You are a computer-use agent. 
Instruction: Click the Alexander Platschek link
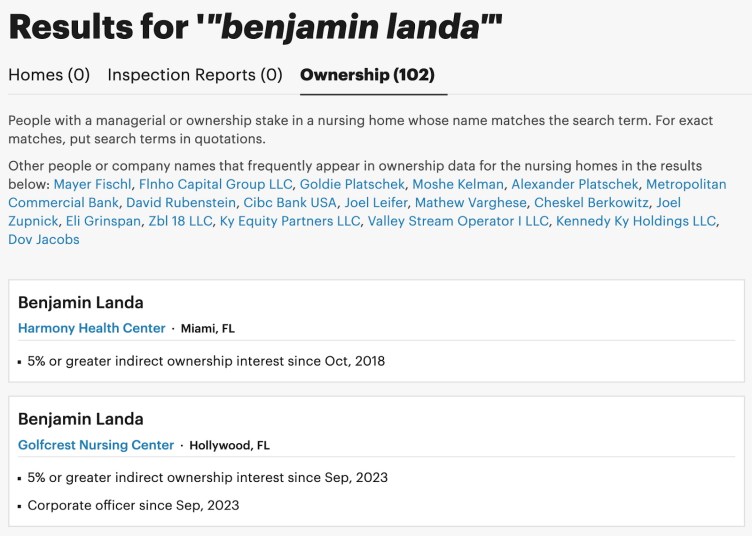pos(574,184)
